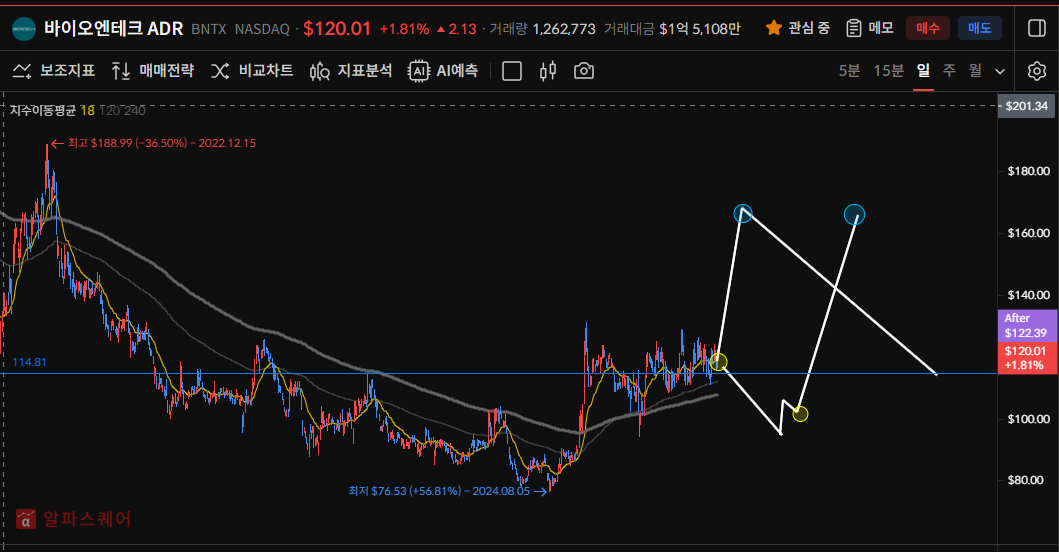Click the 최고 $188.99 high annotation
Image resolution: width=1059 pixels, height=552 pixels.
tap(153, 143)
